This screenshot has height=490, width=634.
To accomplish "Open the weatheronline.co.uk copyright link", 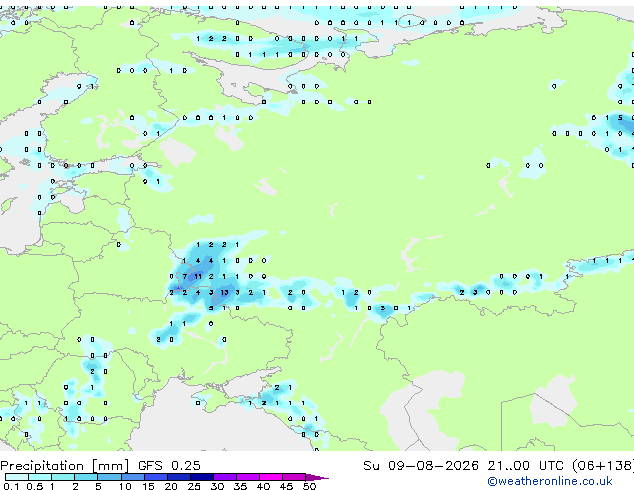I will click(550, 481).
